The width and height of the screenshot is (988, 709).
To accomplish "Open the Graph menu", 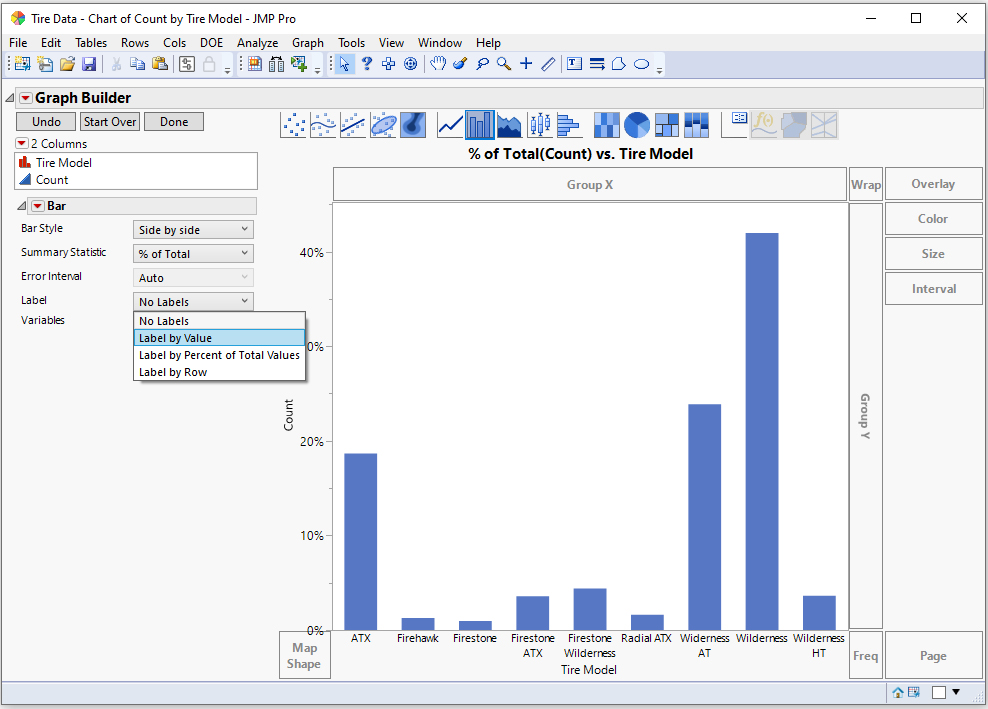I will point(308,43).
